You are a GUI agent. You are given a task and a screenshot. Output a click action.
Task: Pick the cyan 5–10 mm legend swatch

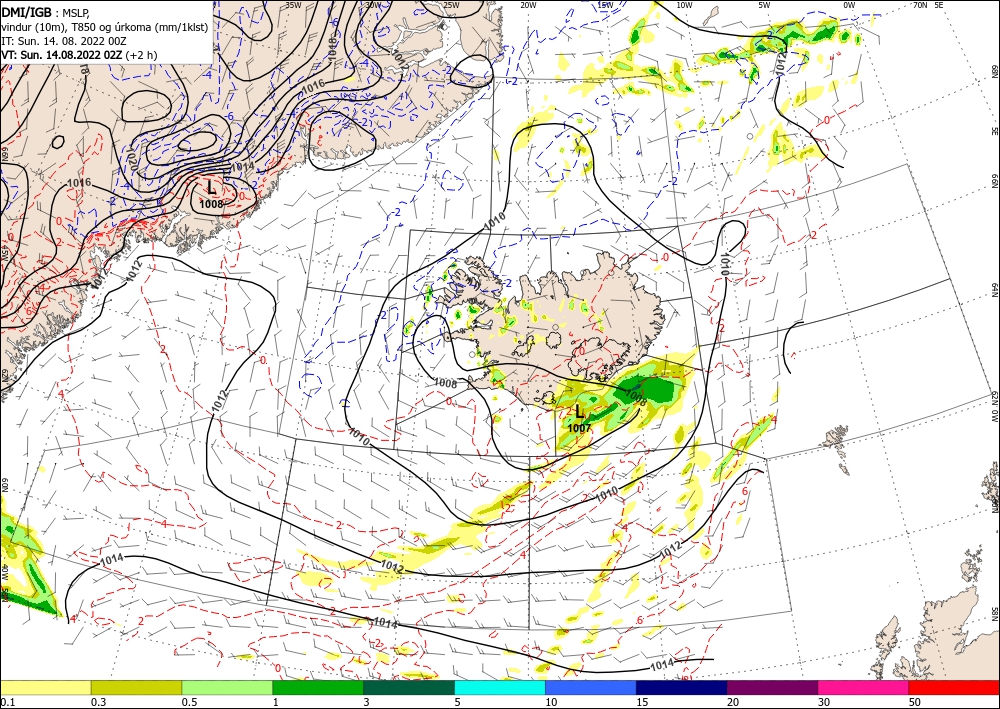coord(500,687)
